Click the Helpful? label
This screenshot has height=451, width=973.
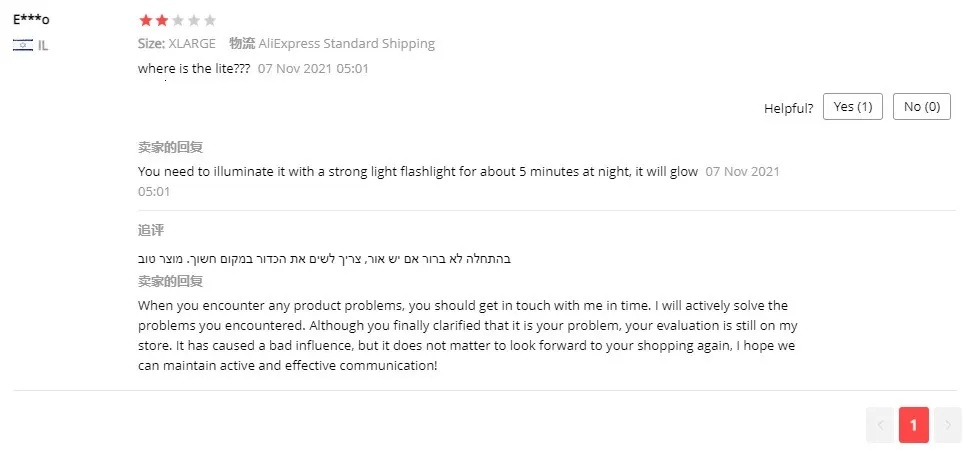tap(788, 109)
